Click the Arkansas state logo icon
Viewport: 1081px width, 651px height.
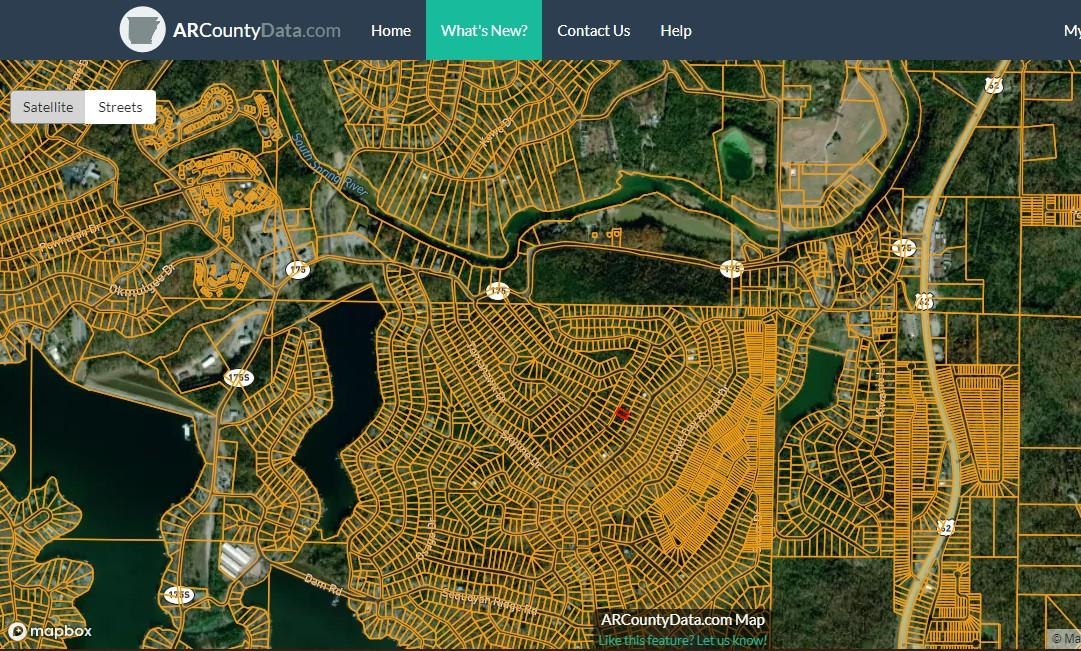(142, 30)
